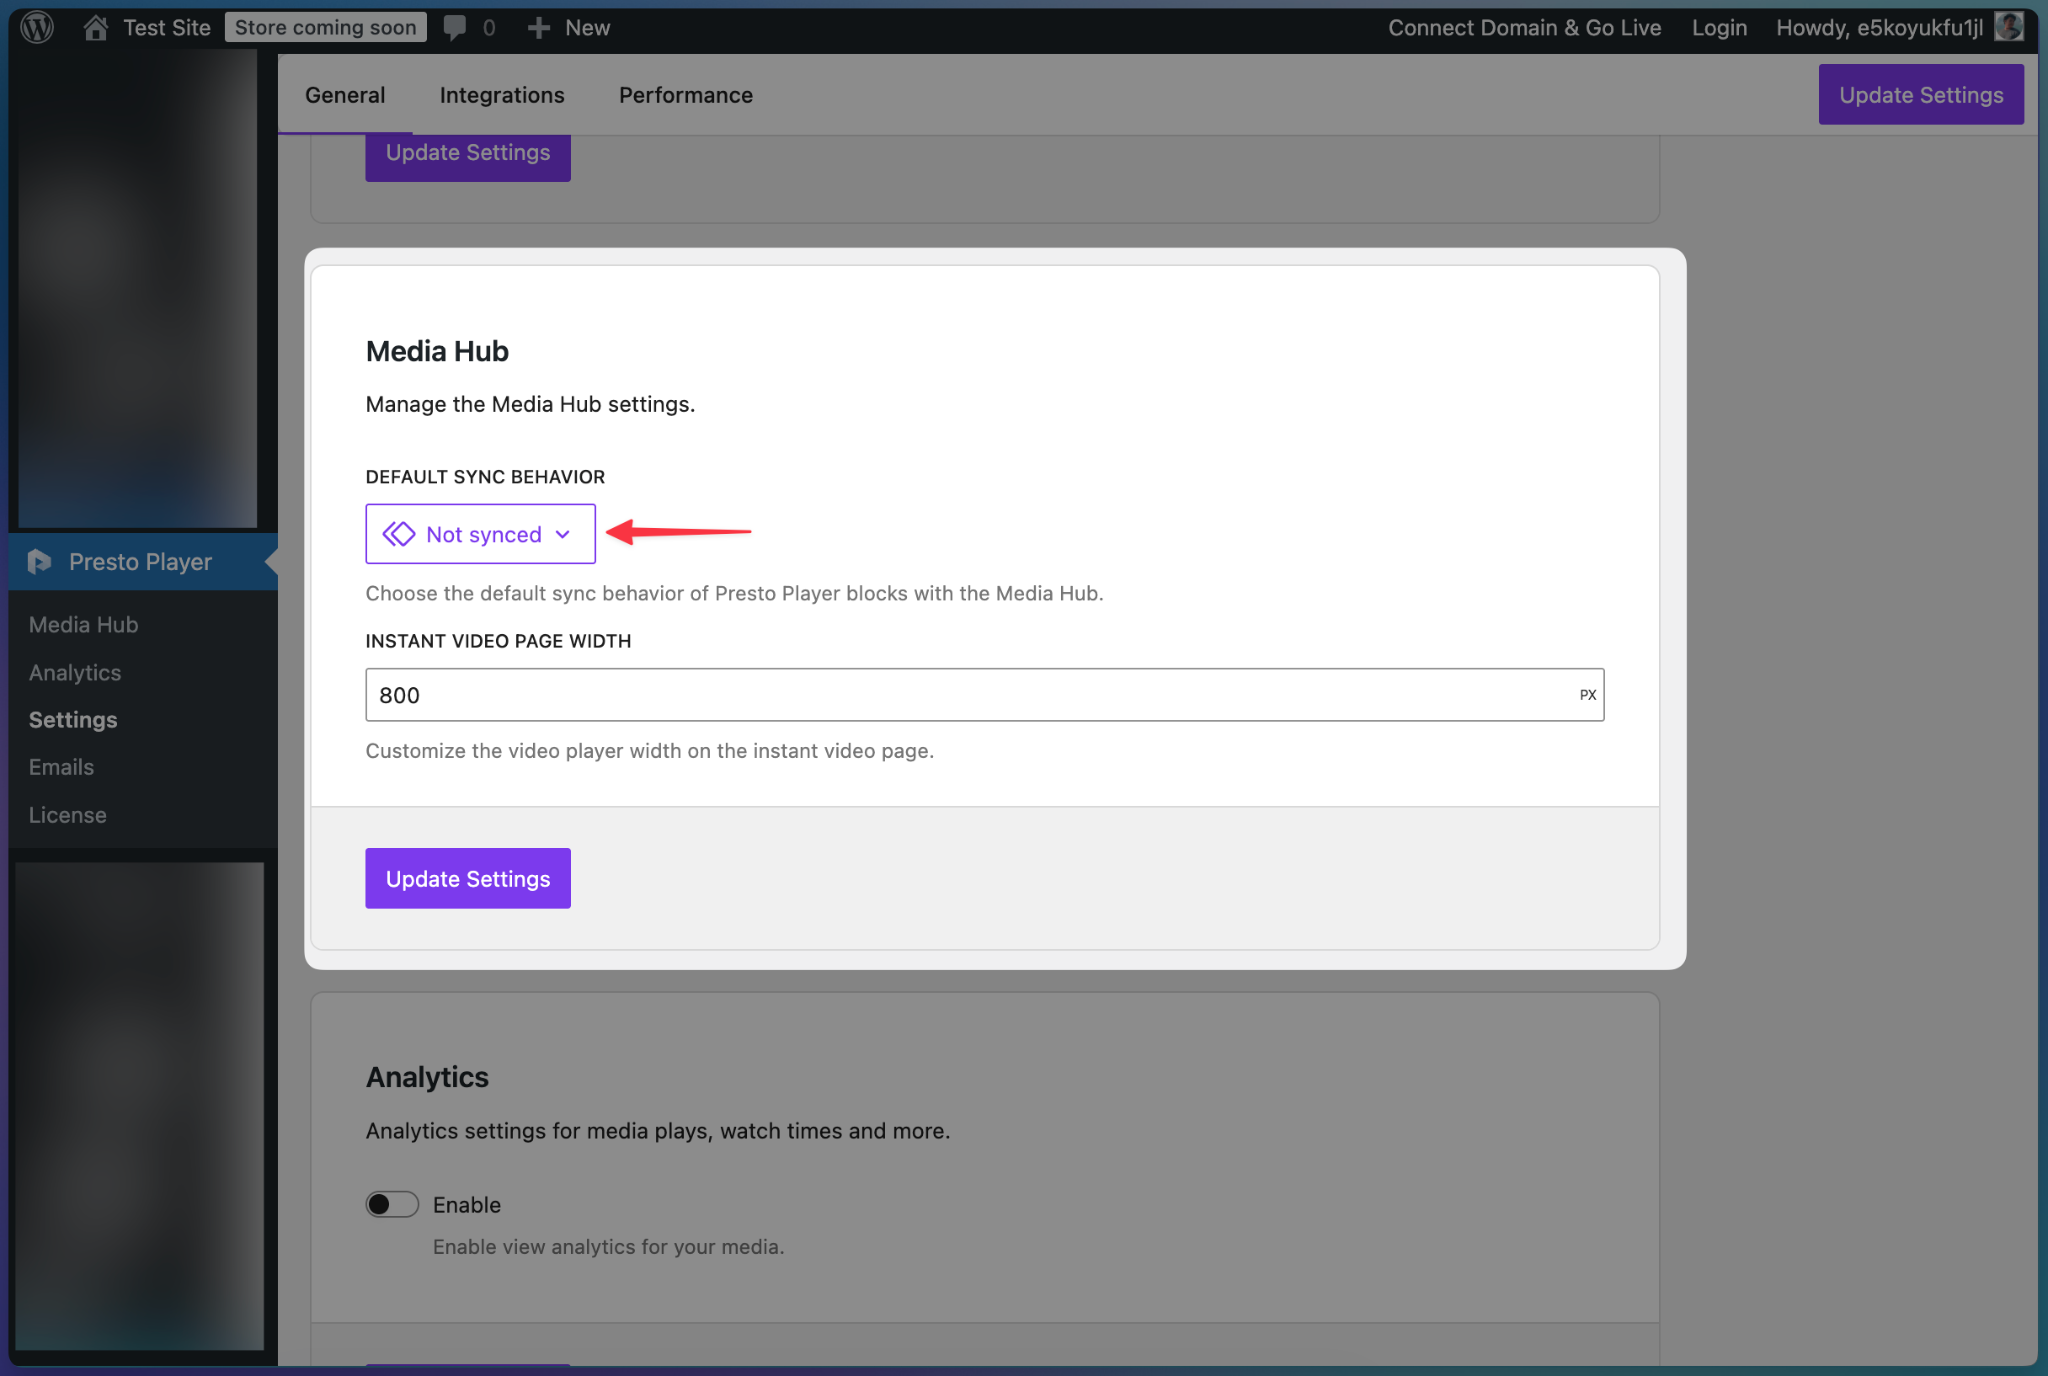2048x1376 pixels.
Task: Select the General tab
Action: pos(345,95)
